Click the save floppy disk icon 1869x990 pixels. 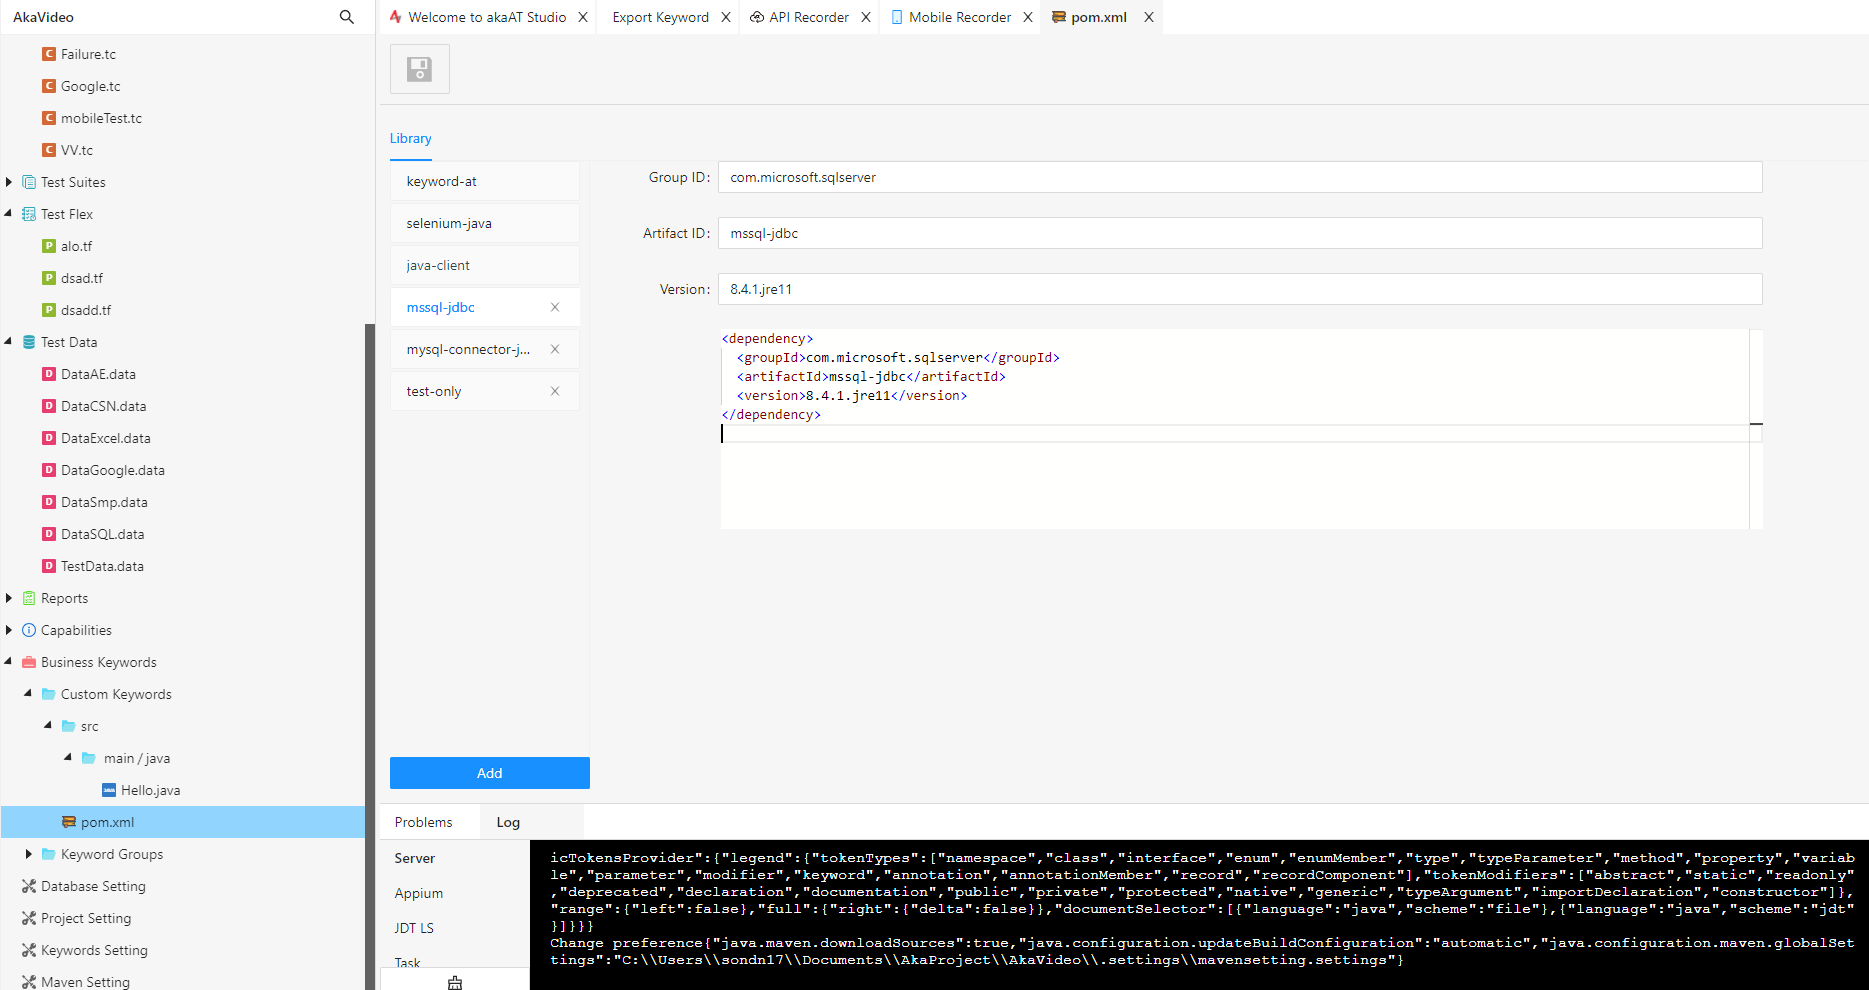(x=420, y=69)
